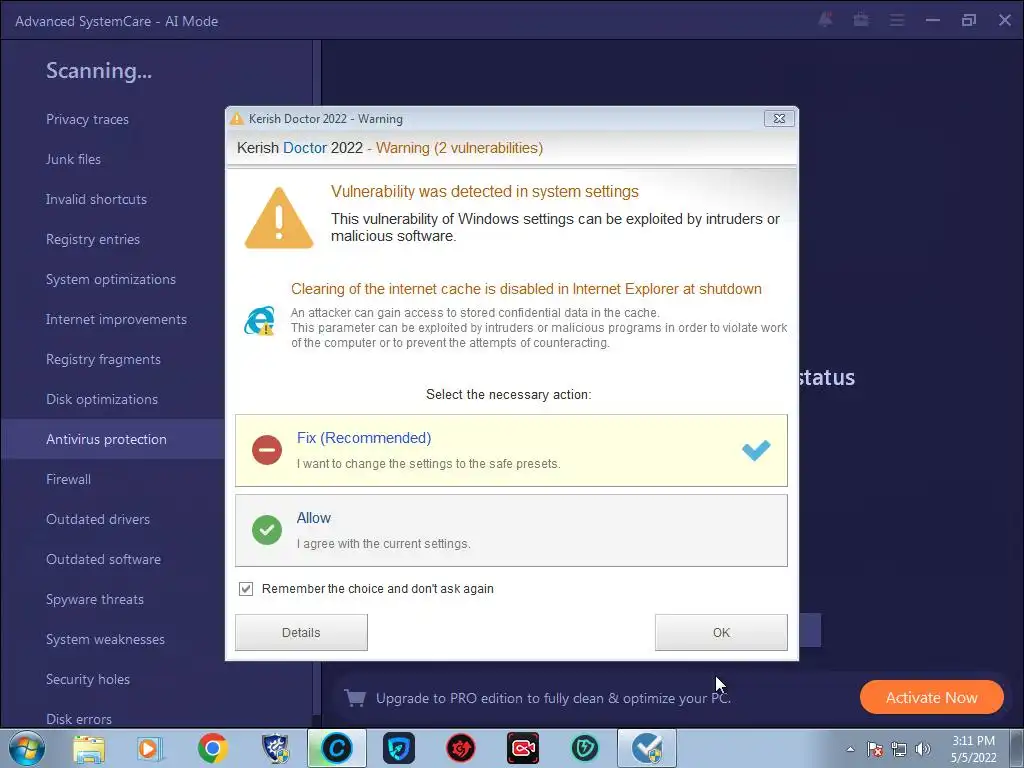Click the large yellow warning triangle icon
Viewport: 1024px width, 768px height.
click(x=279, y=218)
